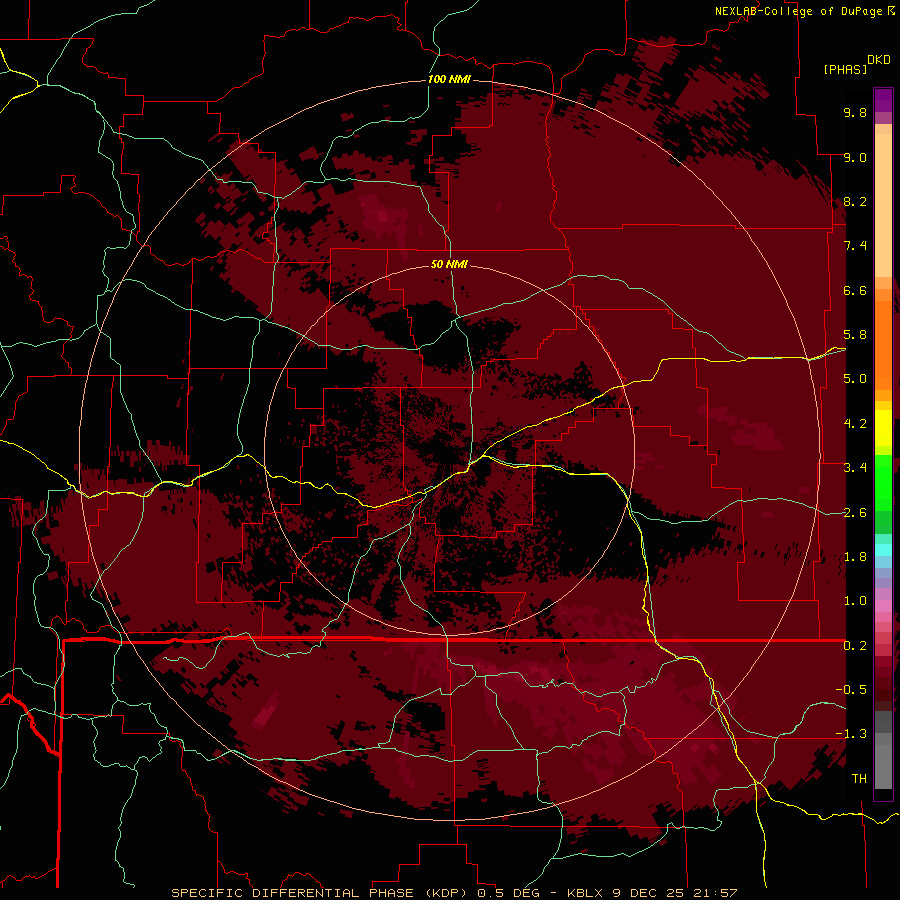
Task: Click the purple top segment of color bar
Action: tap(883, 100)
